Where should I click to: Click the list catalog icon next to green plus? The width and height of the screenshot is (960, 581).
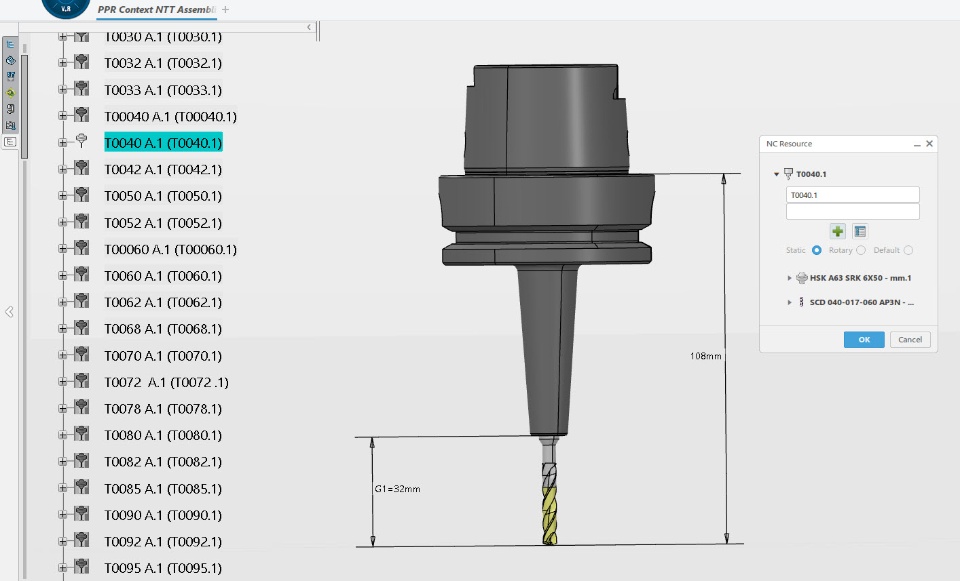[x=860, y=231]
